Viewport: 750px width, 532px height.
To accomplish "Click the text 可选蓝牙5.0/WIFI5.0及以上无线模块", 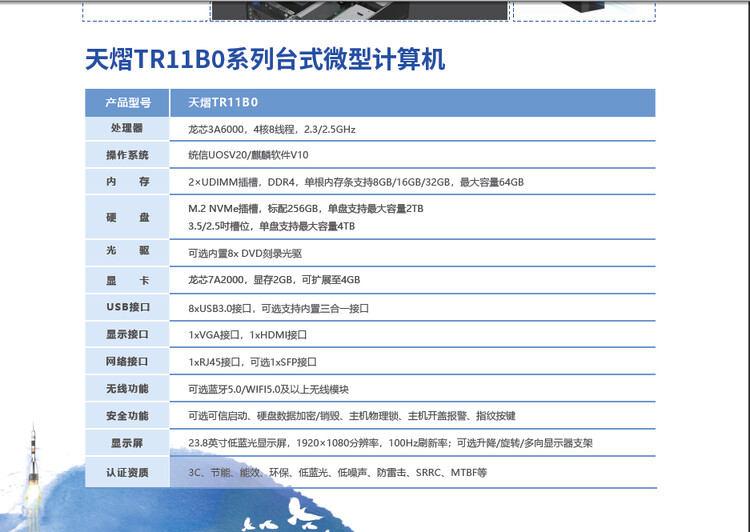I will 268,389.
